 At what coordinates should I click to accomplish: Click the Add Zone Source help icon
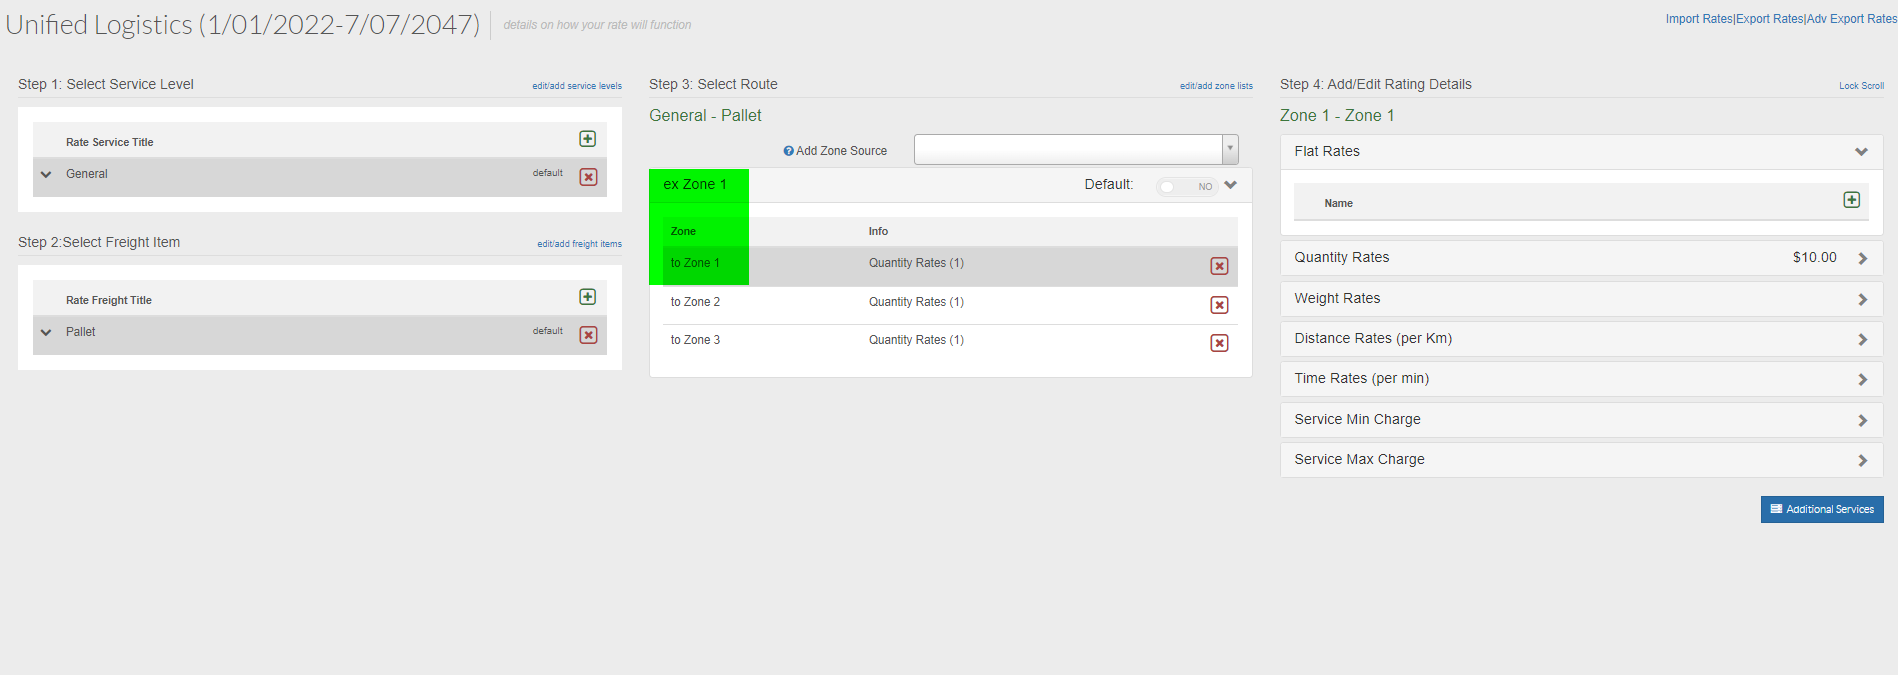click(x=788, y=151)
